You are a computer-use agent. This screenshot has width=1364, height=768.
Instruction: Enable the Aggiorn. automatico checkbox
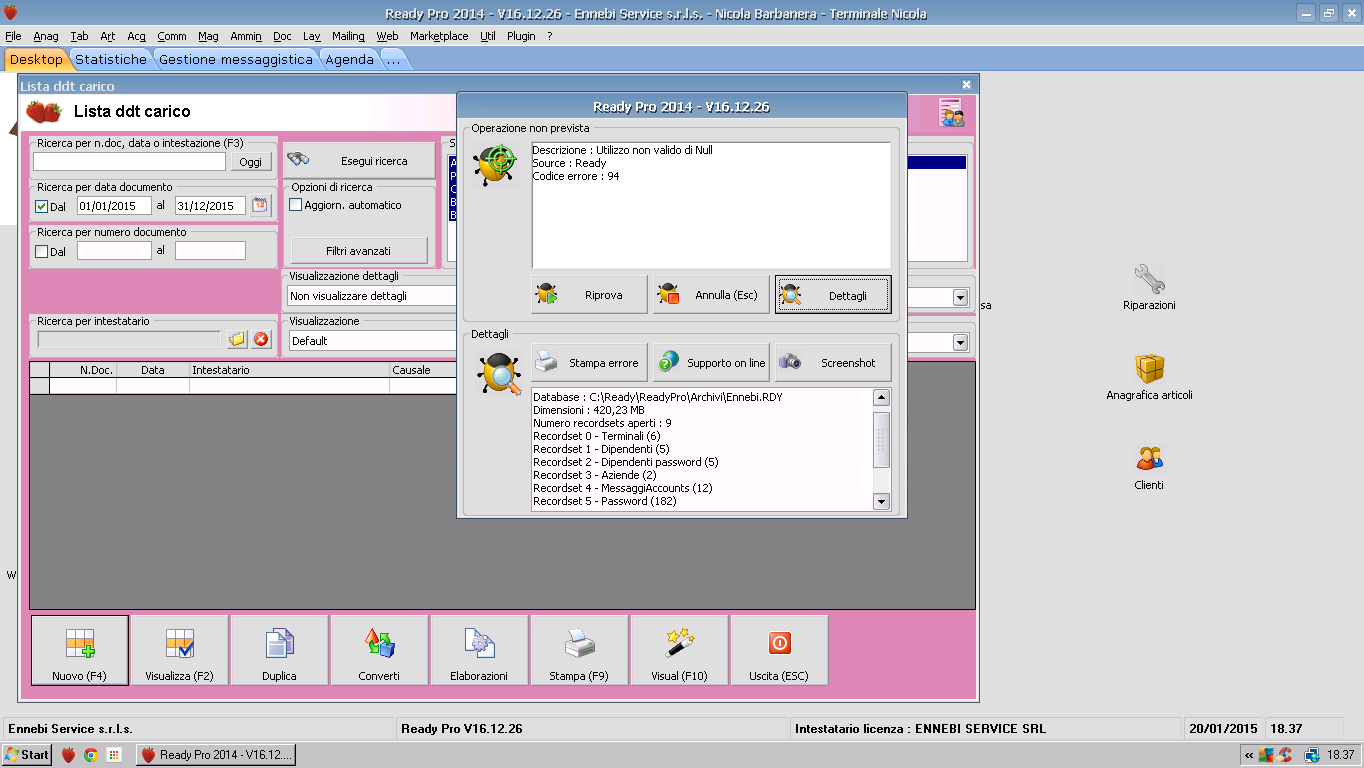295,205
